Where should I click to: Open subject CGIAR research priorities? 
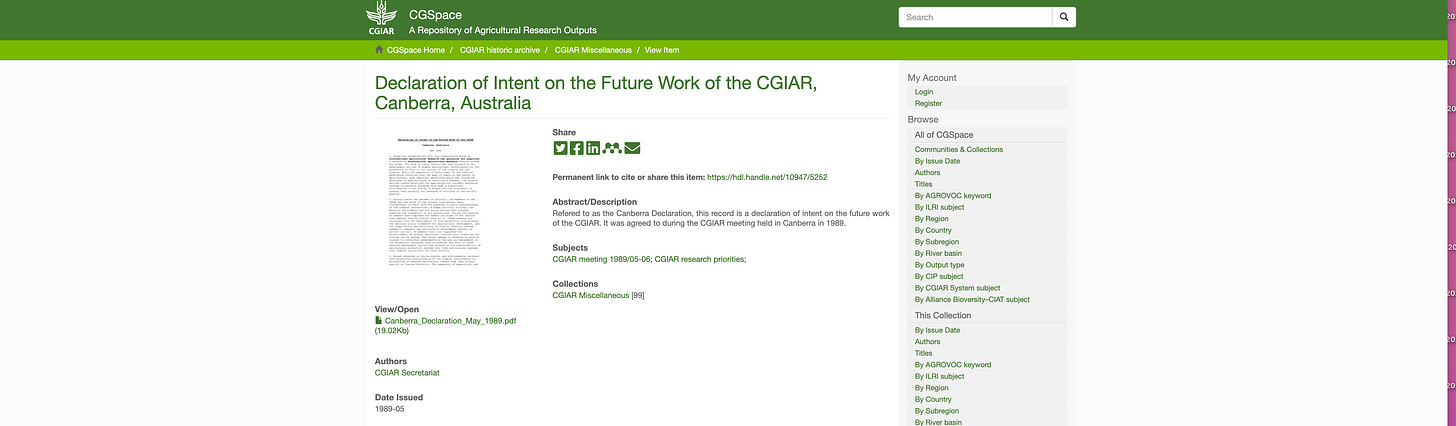click(x=699, y=259)
